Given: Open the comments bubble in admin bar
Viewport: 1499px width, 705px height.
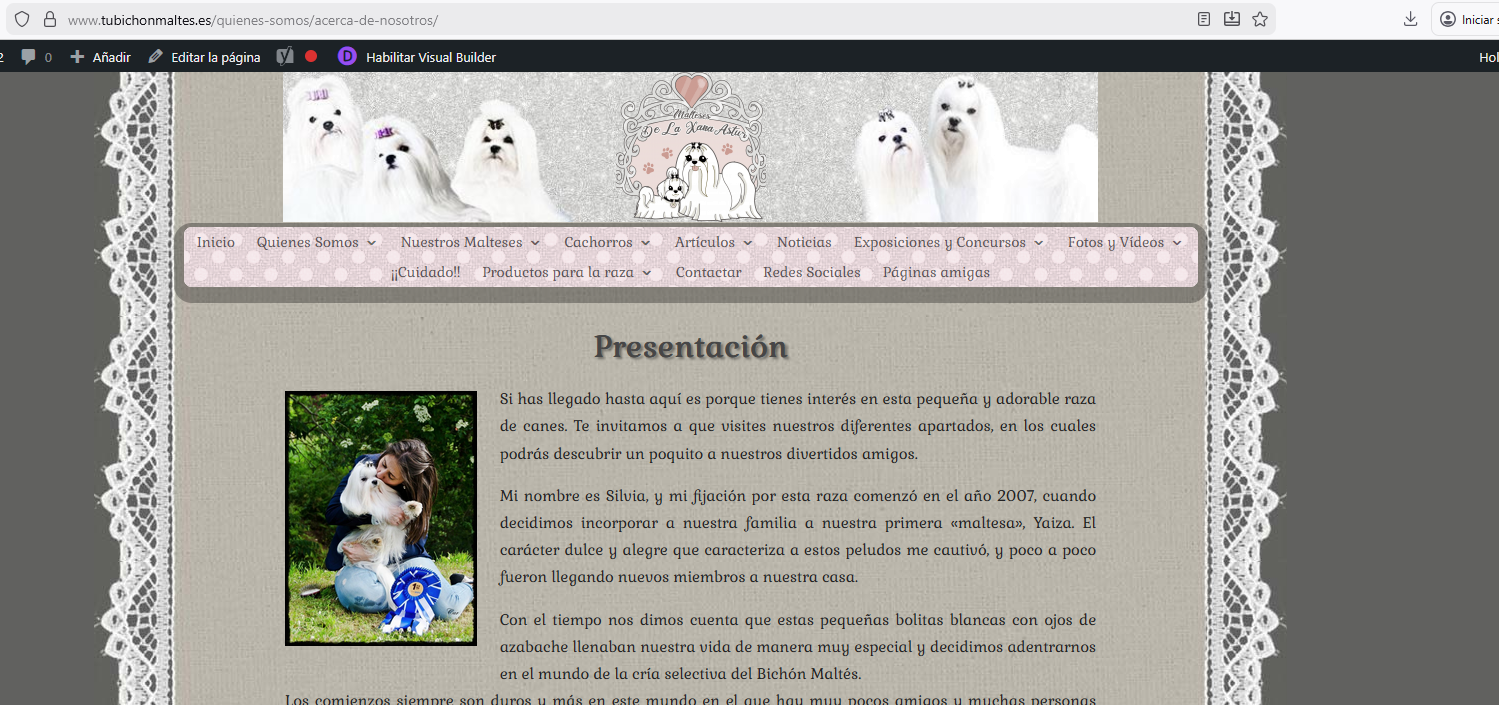Looking at the screenshot, I should click(36, 57).
